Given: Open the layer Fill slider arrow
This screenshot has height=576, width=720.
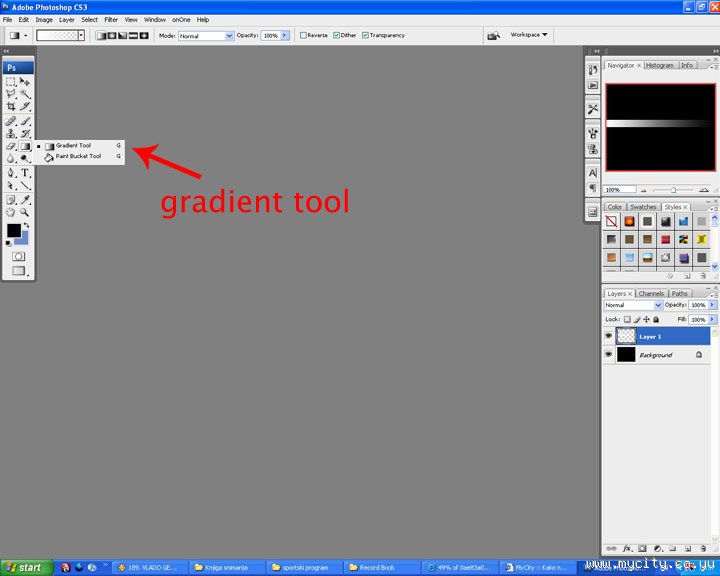Looking at the screenshot, I should coord(713,319).
